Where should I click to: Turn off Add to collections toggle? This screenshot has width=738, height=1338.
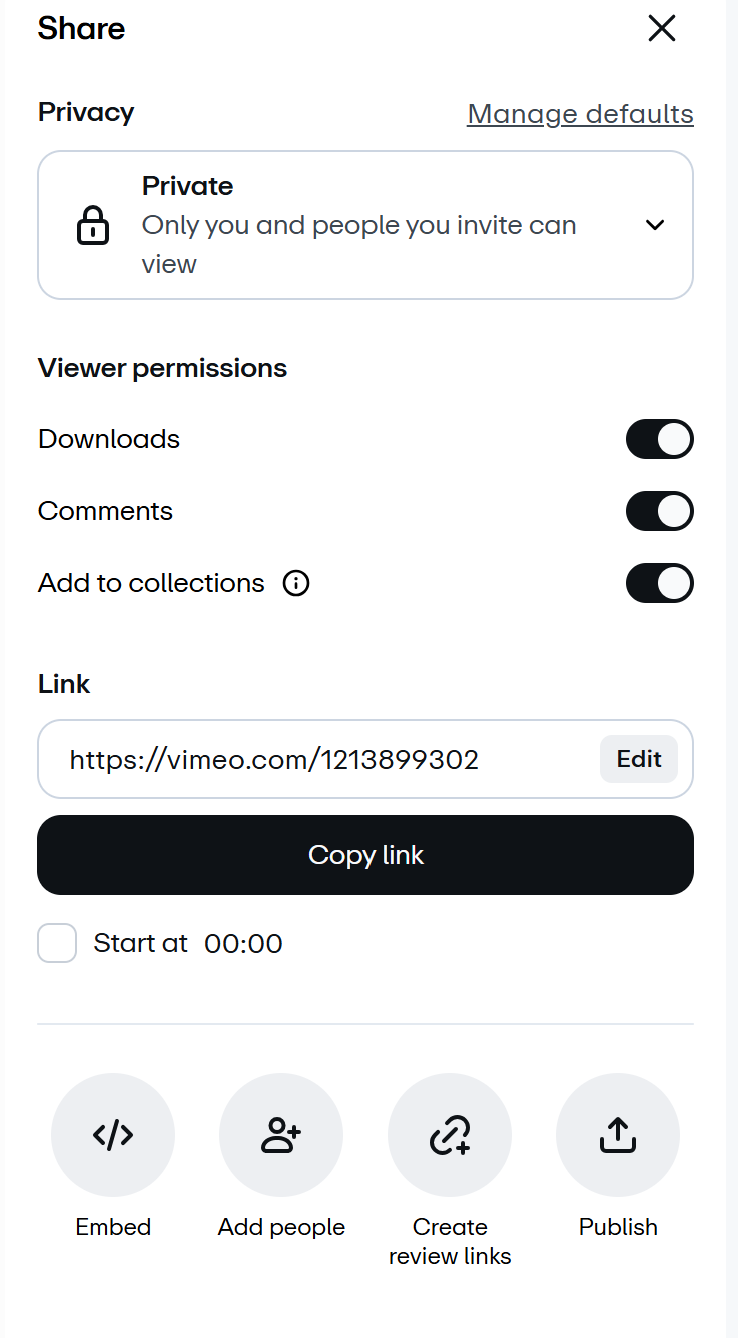click(x=660, y=583)
